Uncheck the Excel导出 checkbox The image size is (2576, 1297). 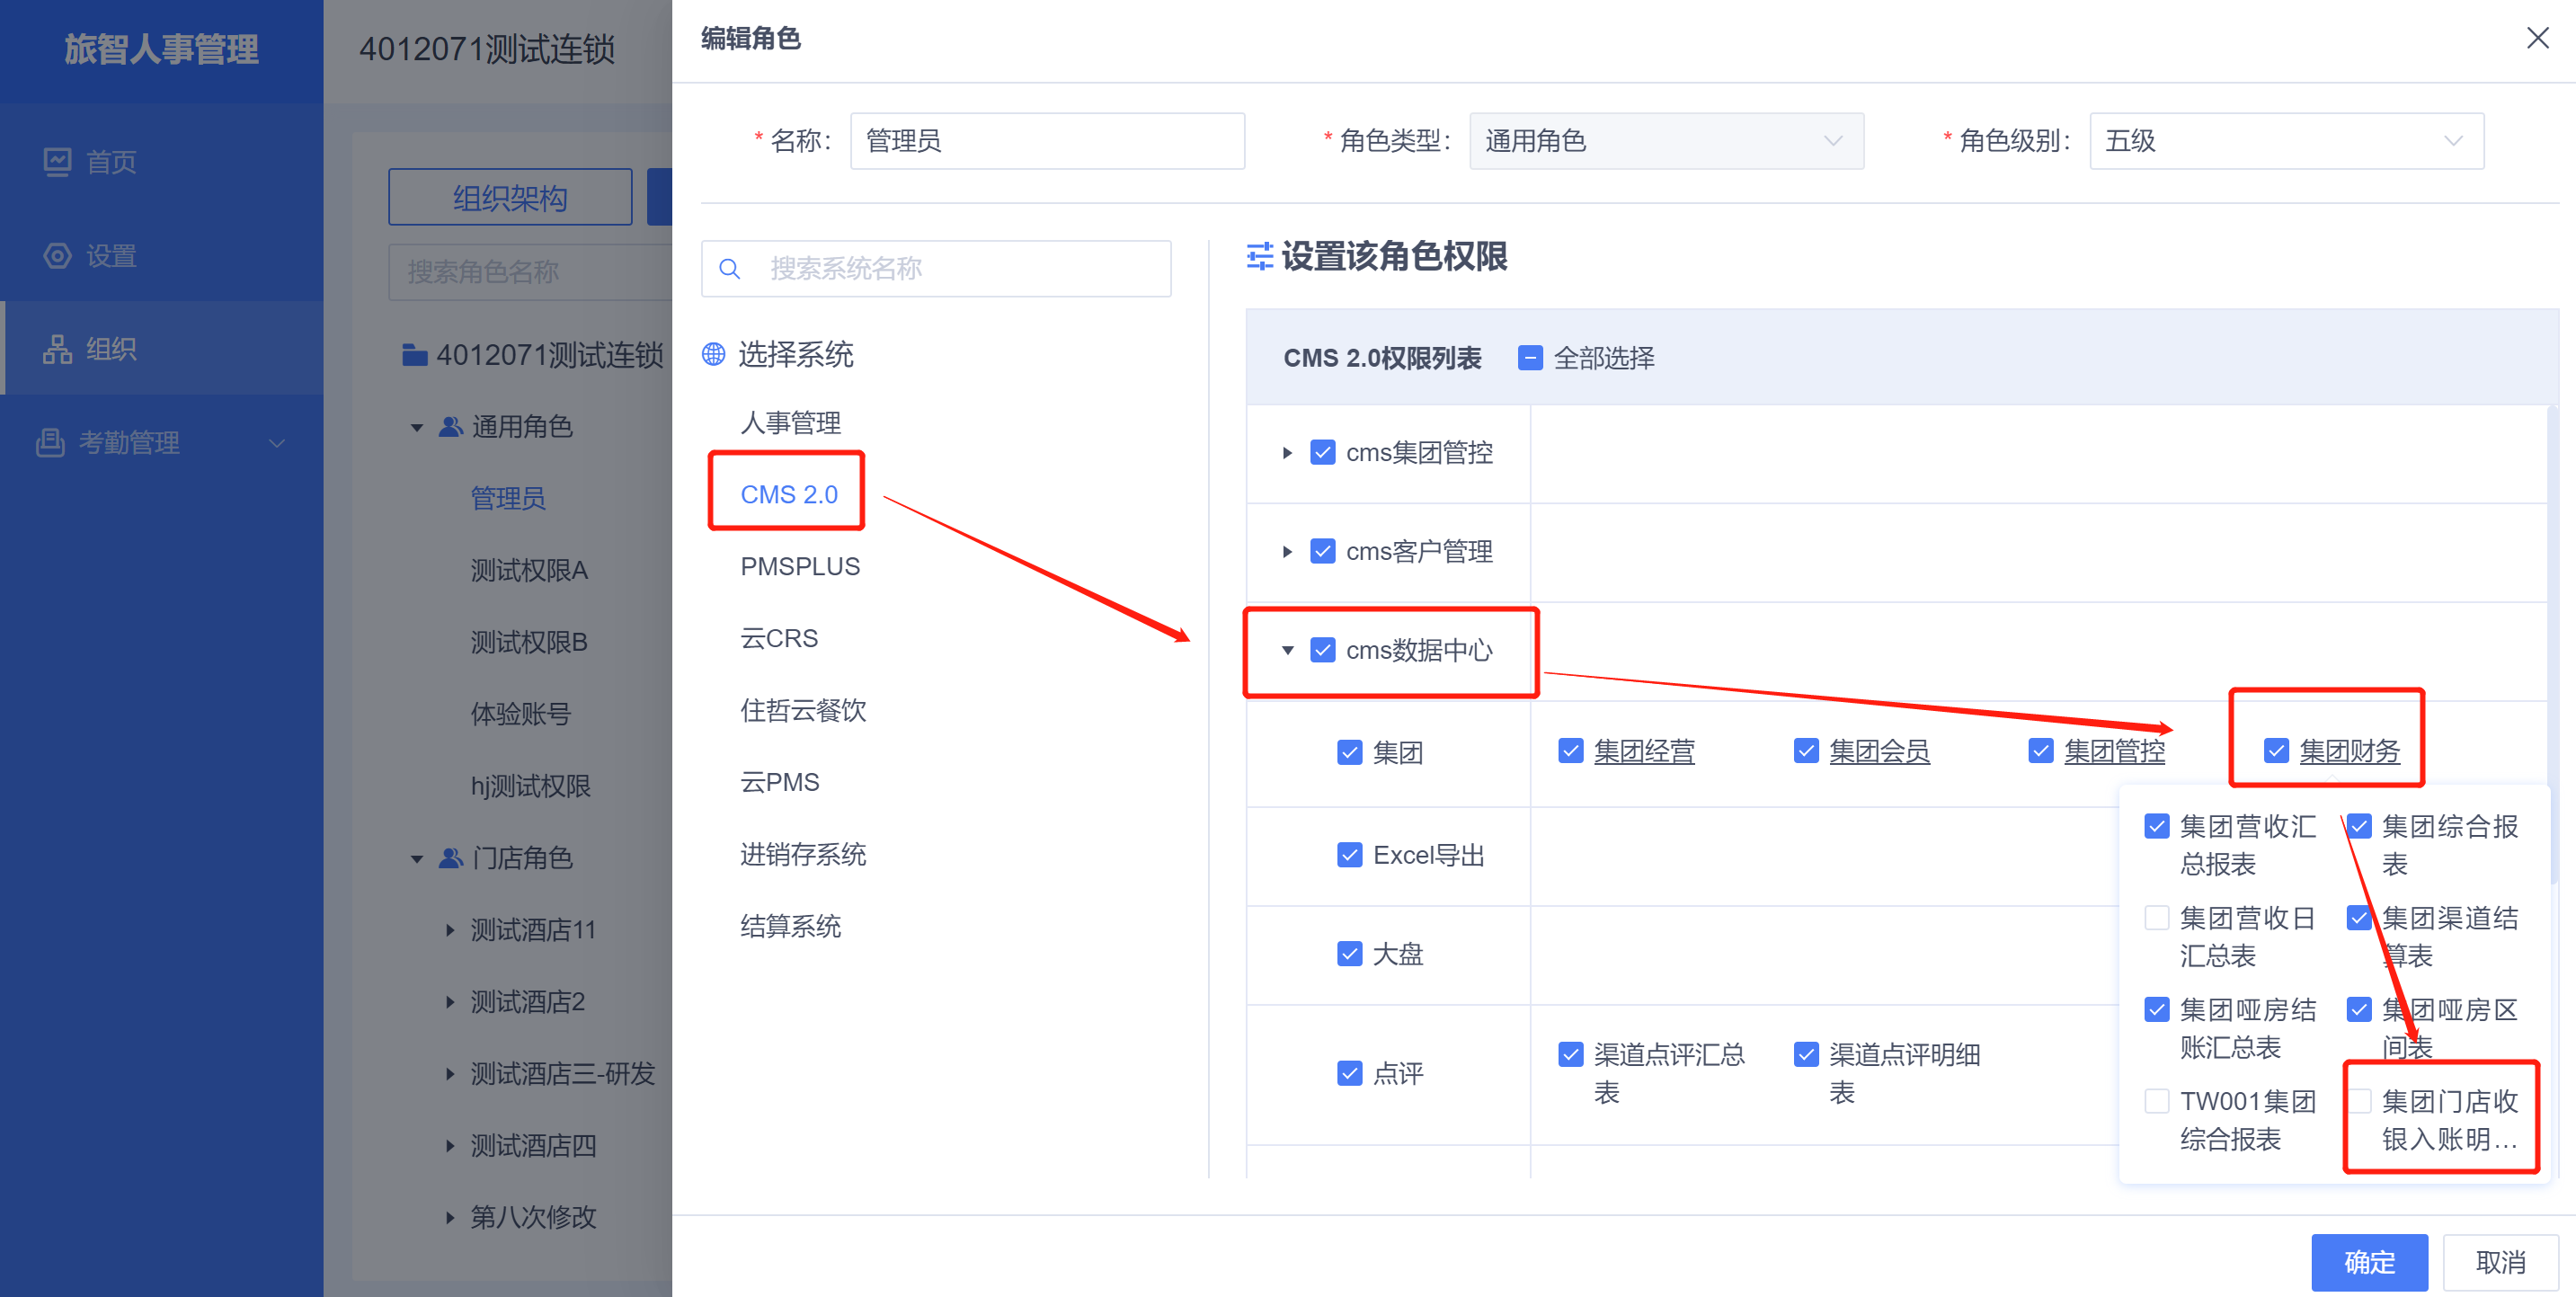coord(1349,854)
